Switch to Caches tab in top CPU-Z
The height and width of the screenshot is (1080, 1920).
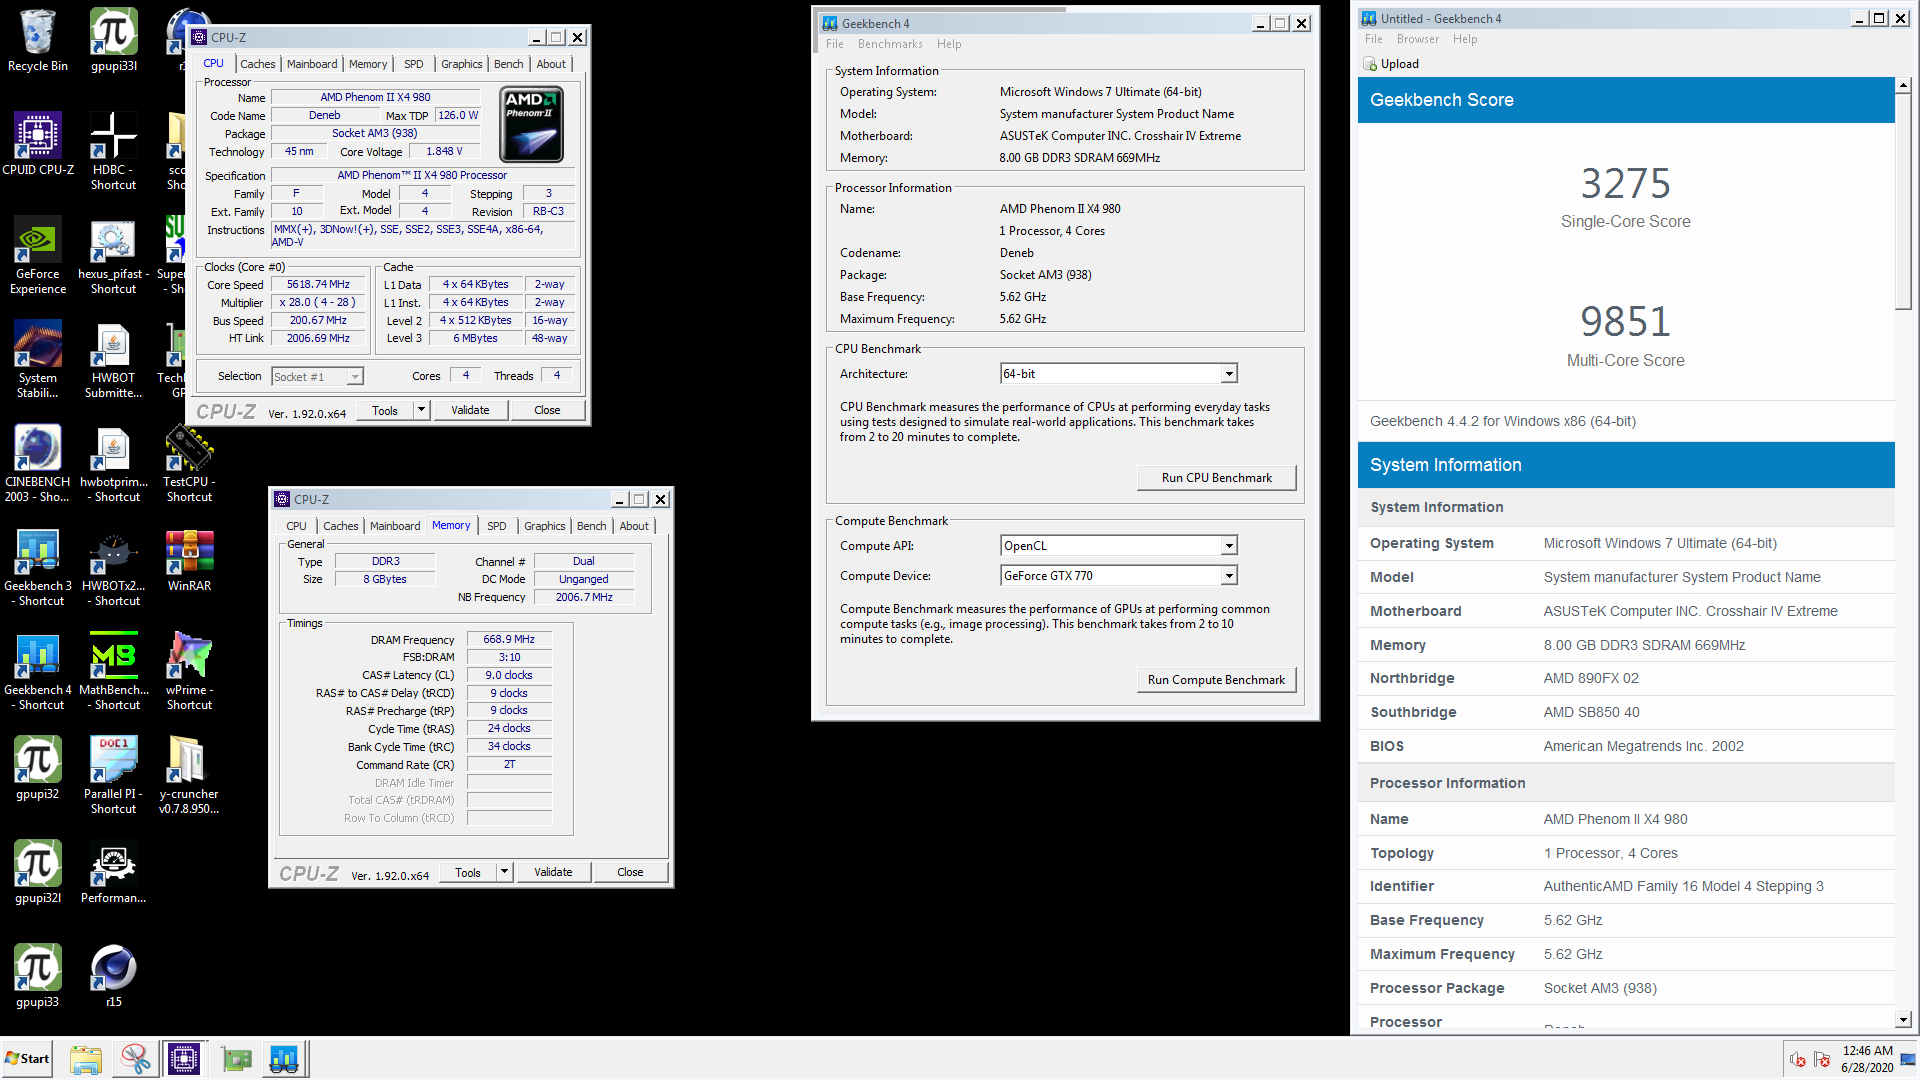tap(258, 64)
